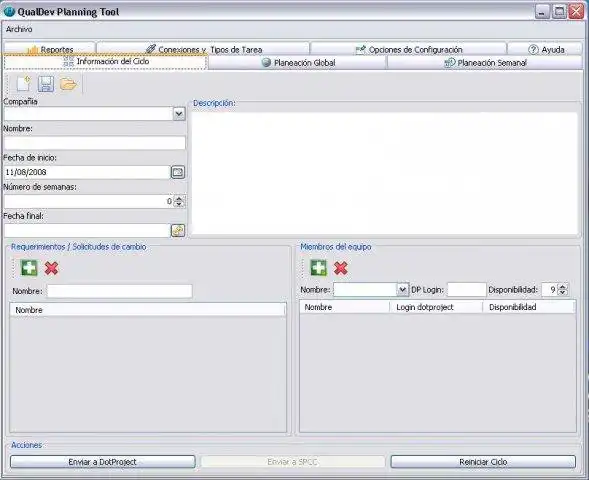Click the Disponibilidad column header
This screenshot has width=589, height=480.
[529, 307]
